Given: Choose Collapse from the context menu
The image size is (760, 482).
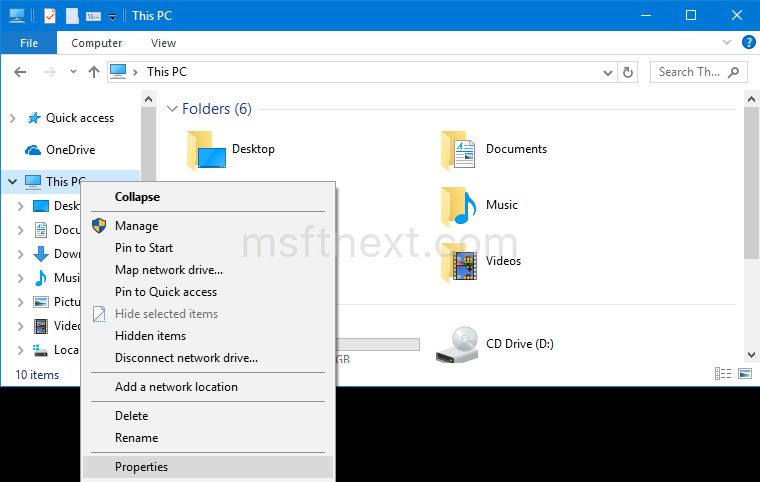Looking at the screenshot, I should pos(208,197).
